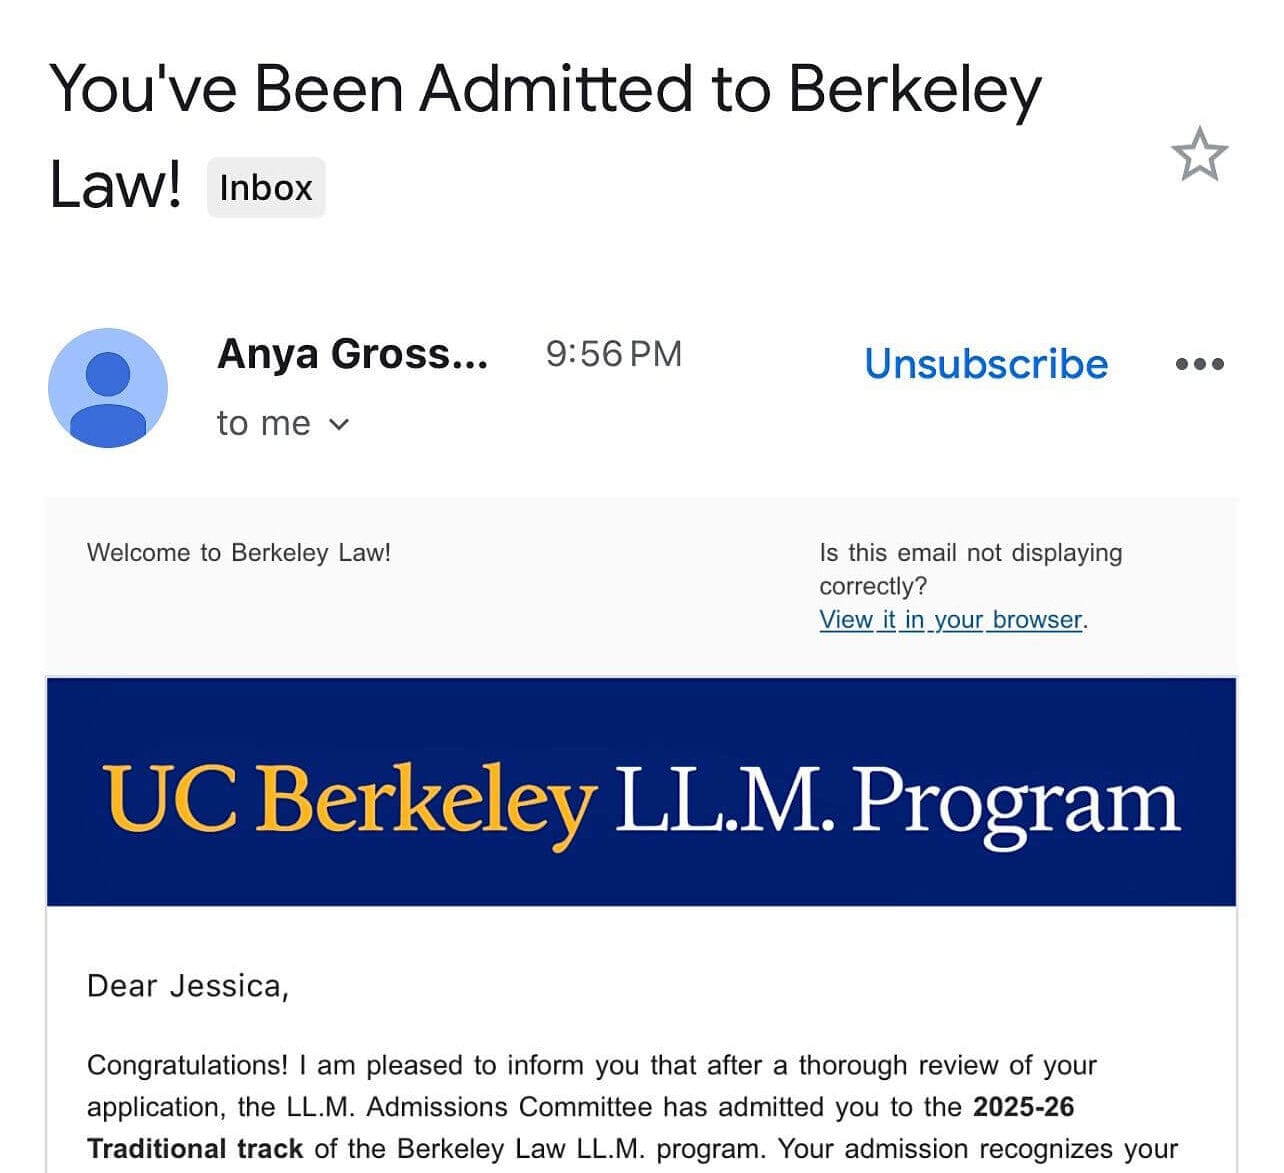Click the white "LL.M. Program" banner text

[897, 801]
